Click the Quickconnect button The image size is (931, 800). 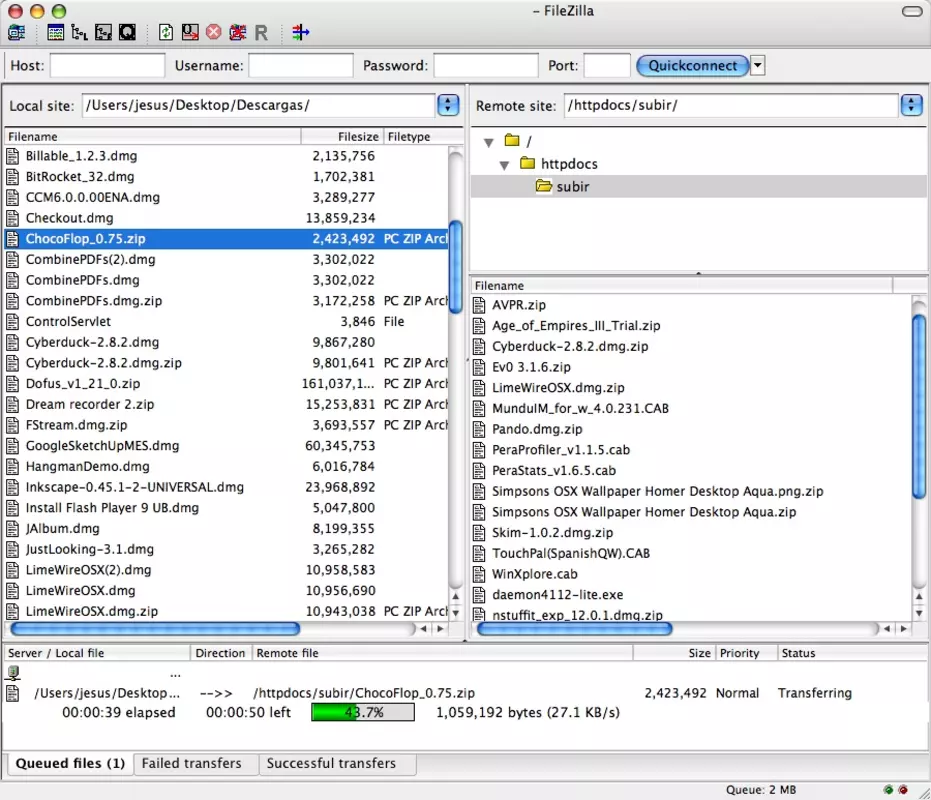(x=692, y=65)
